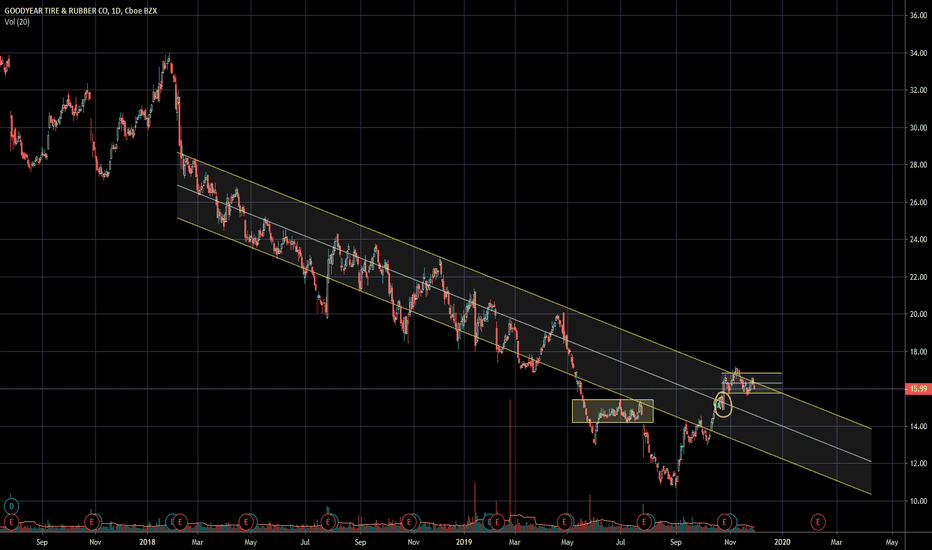Select the large yellow rectangle drawing near 14.00–15.00
The width and height of the screenshot is (932, 550).
613,411
